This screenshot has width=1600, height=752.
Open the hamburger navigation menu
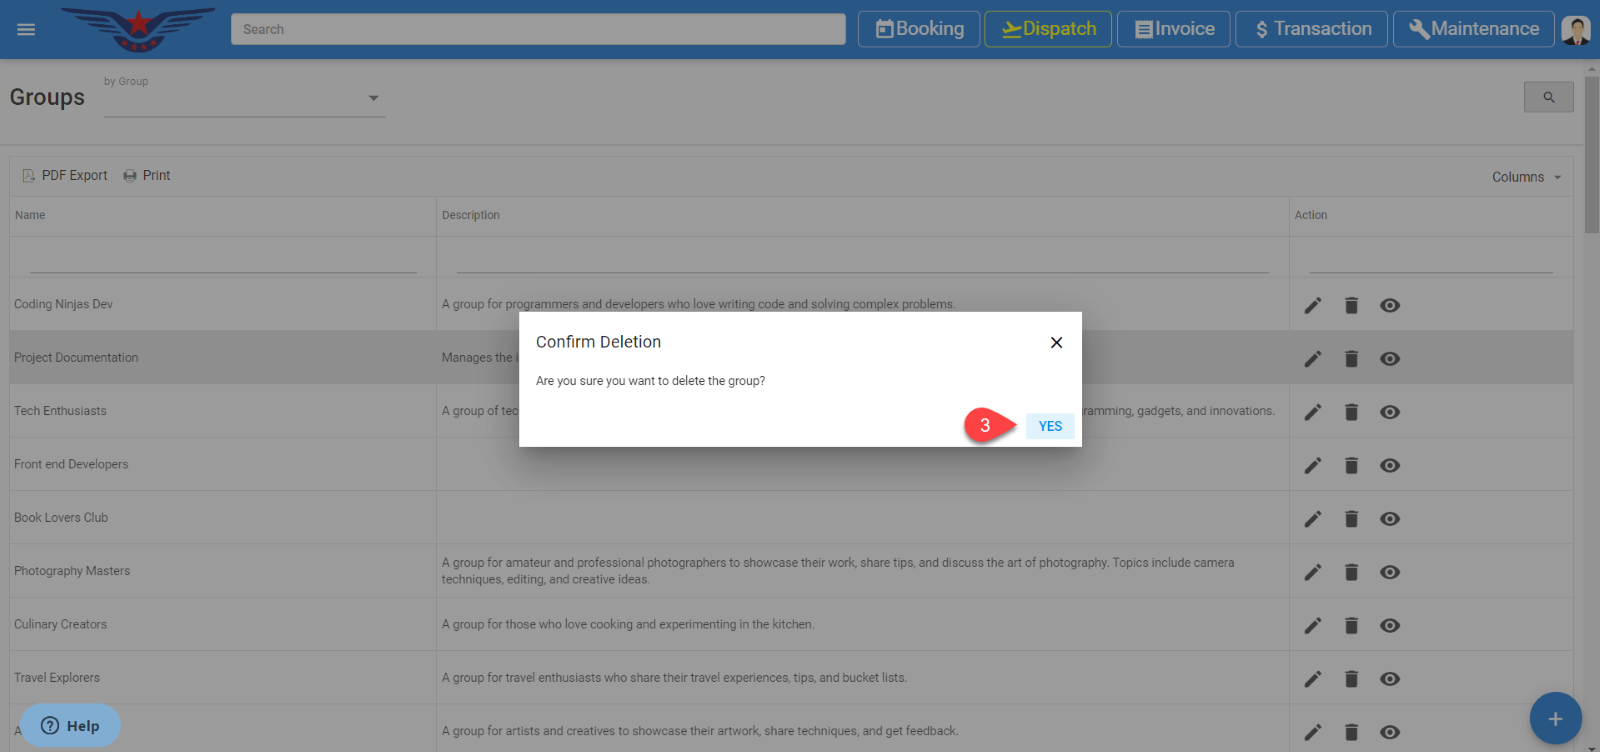click(x=26, y=29)
